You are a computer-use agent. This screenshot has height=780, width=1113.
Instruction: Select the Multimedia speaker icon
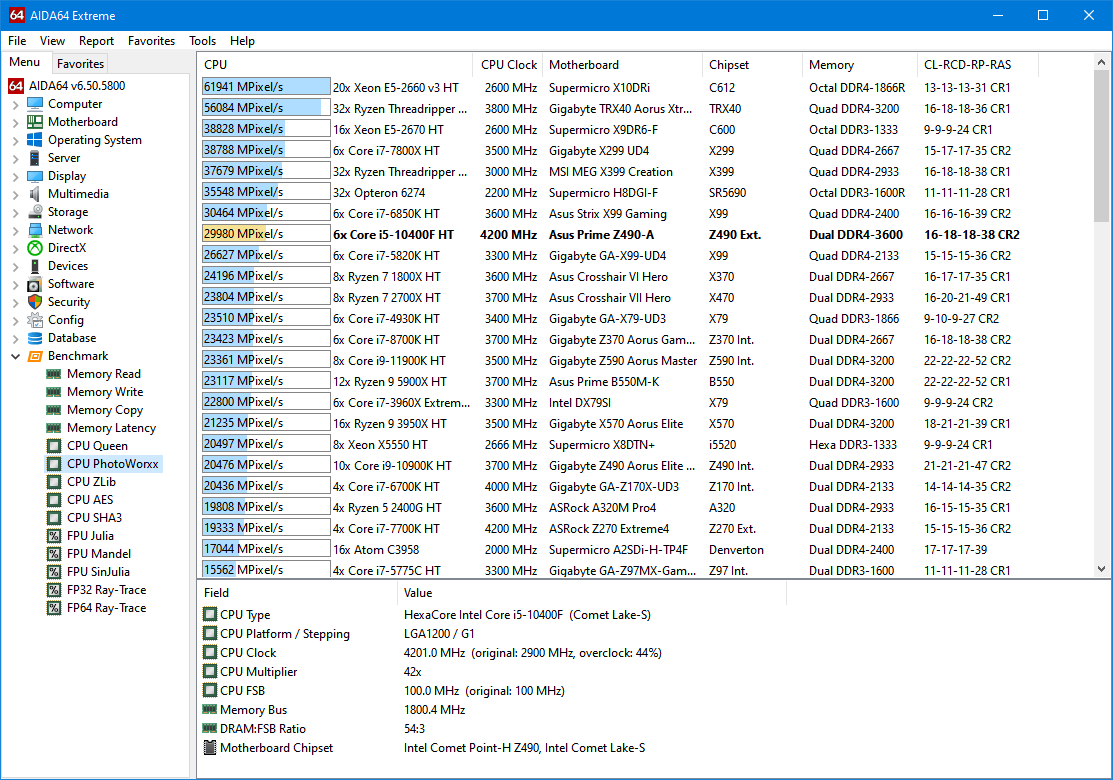pos(35,194)
